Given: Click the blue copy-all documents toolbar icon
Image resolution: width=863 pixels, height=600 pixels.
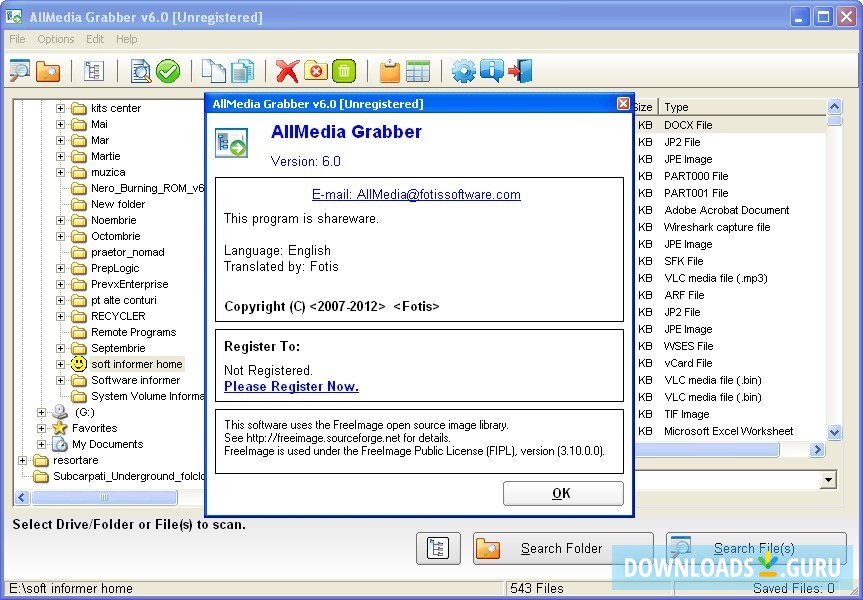Looking at the screenshot, I should 242,71.
